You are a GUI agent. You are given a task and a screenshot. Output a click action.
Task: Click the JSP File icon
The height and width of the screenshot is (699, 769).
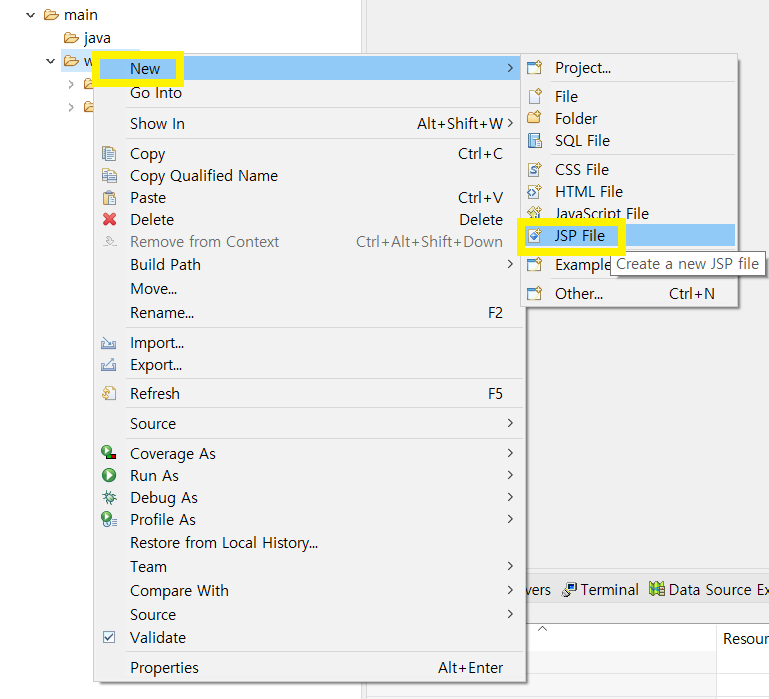535,235
